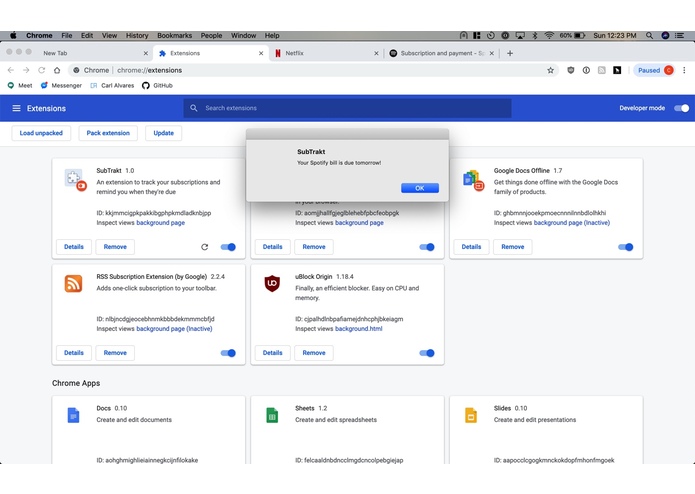Open uBlock Origin background.html link
This screenshot has width=695, height=494.
359,328
